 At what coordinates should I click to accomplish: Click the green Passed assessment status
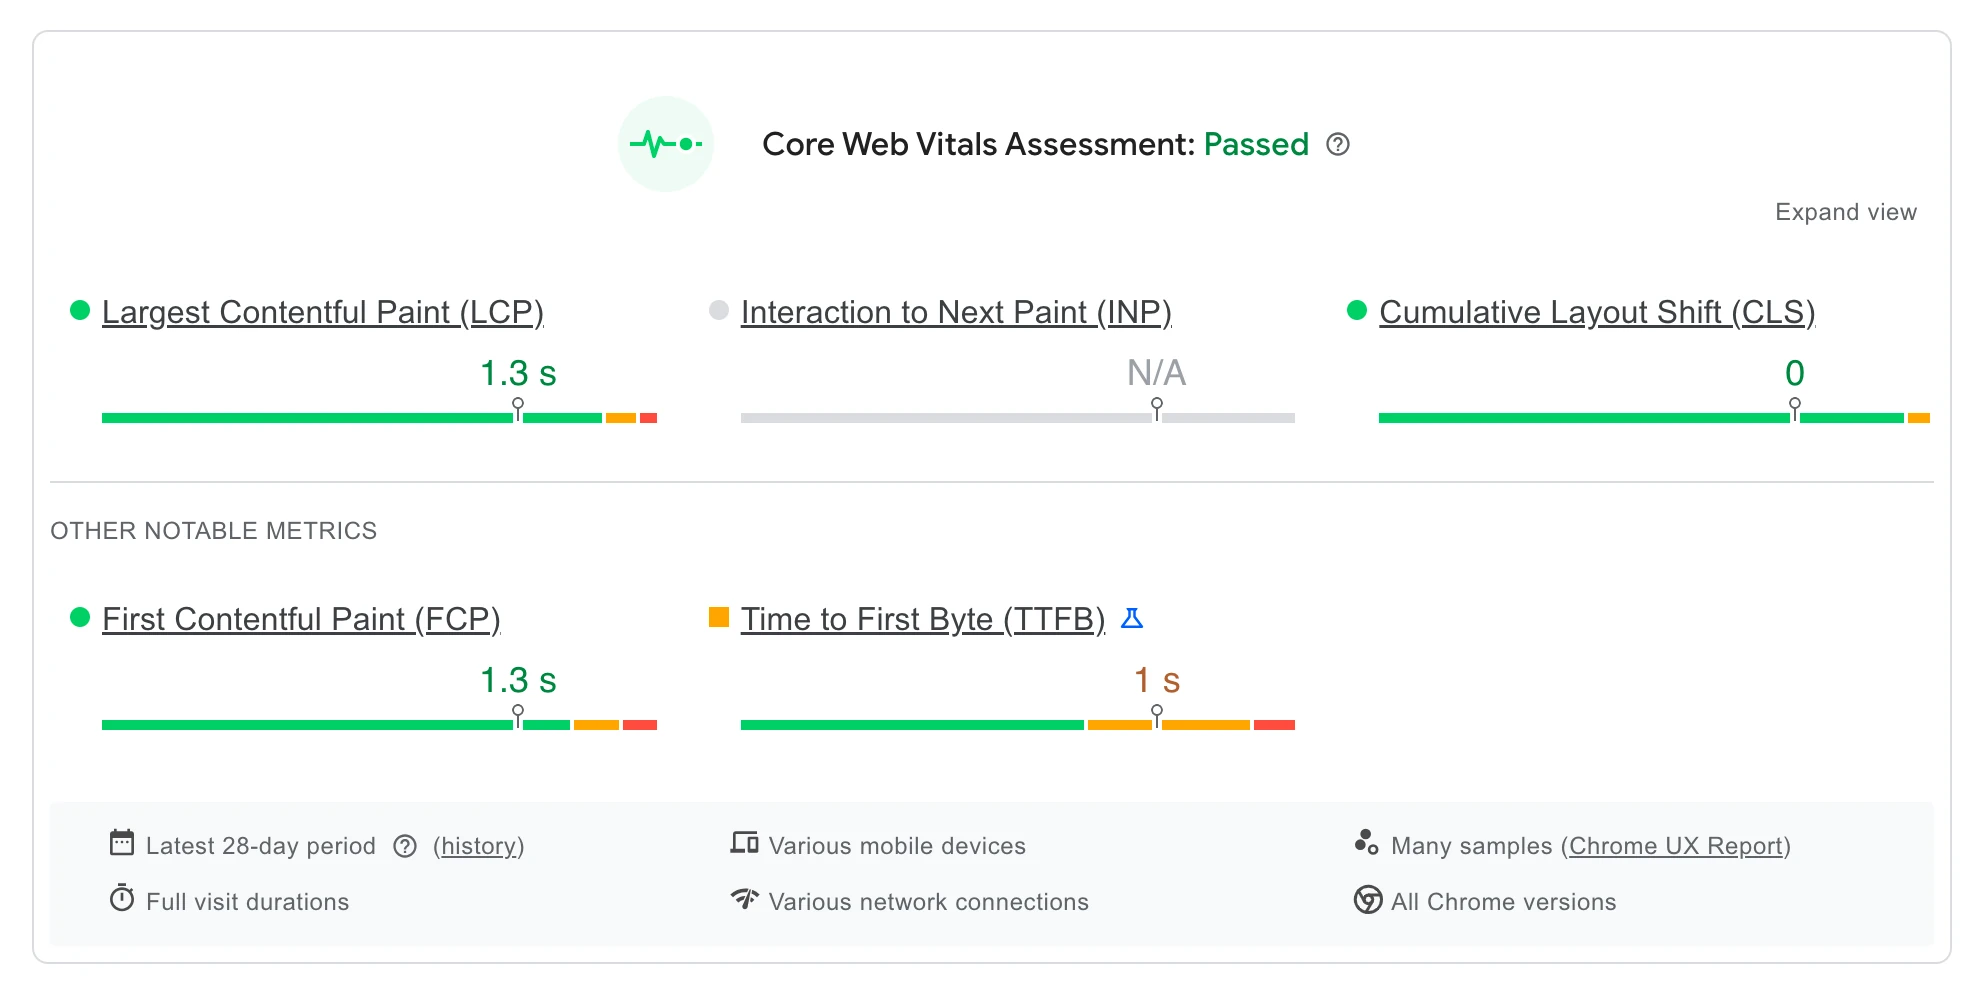point(1256,144)
